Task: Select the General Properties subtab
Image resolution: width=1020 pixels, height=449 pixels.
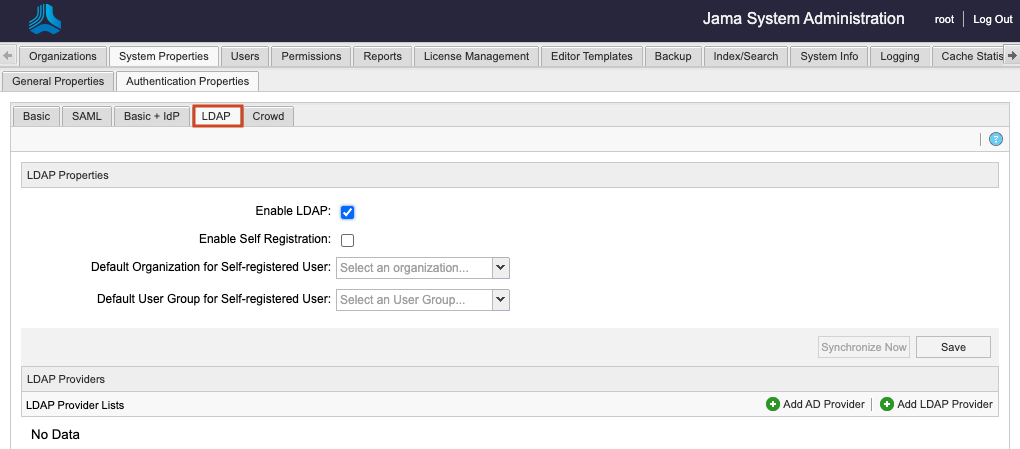Action: pyautogui.click(x=58, y=81)
